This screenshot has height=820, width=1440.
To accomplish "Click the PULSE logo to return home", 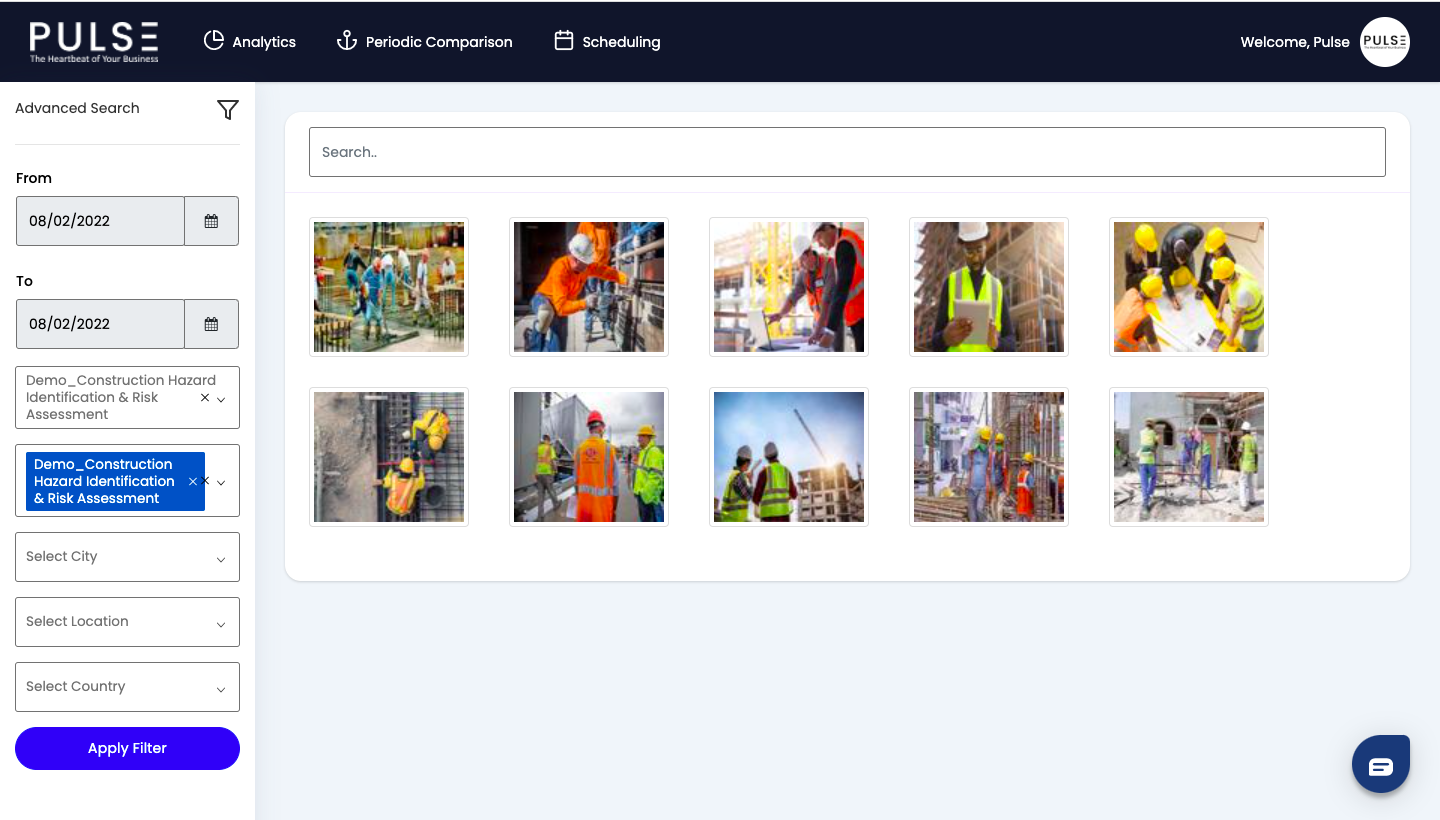I will pyautogui.click(x=94, y=41).
